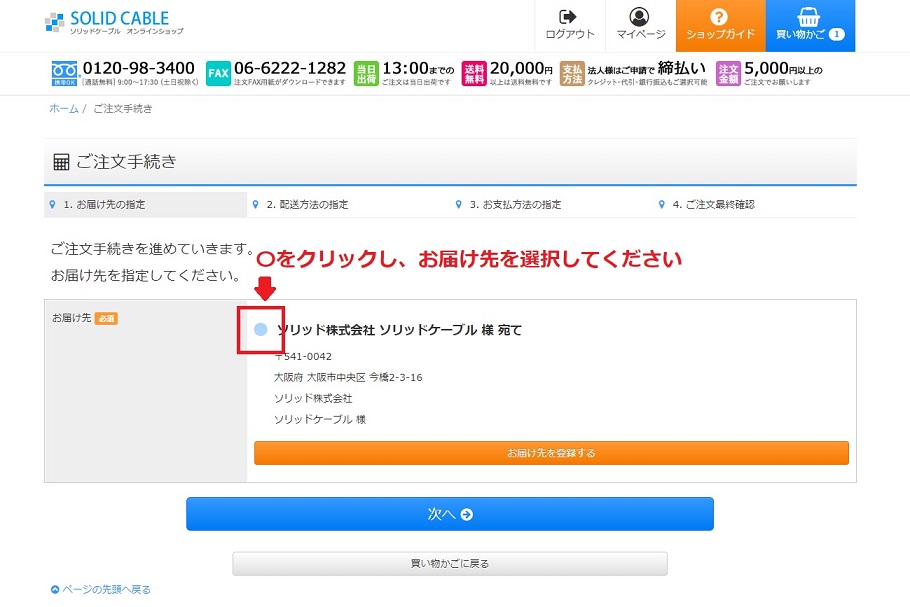Viewport: 910px width, 607px height.
Task: Follow the ページの先頭へ戻る link
Action: [106, 590]
